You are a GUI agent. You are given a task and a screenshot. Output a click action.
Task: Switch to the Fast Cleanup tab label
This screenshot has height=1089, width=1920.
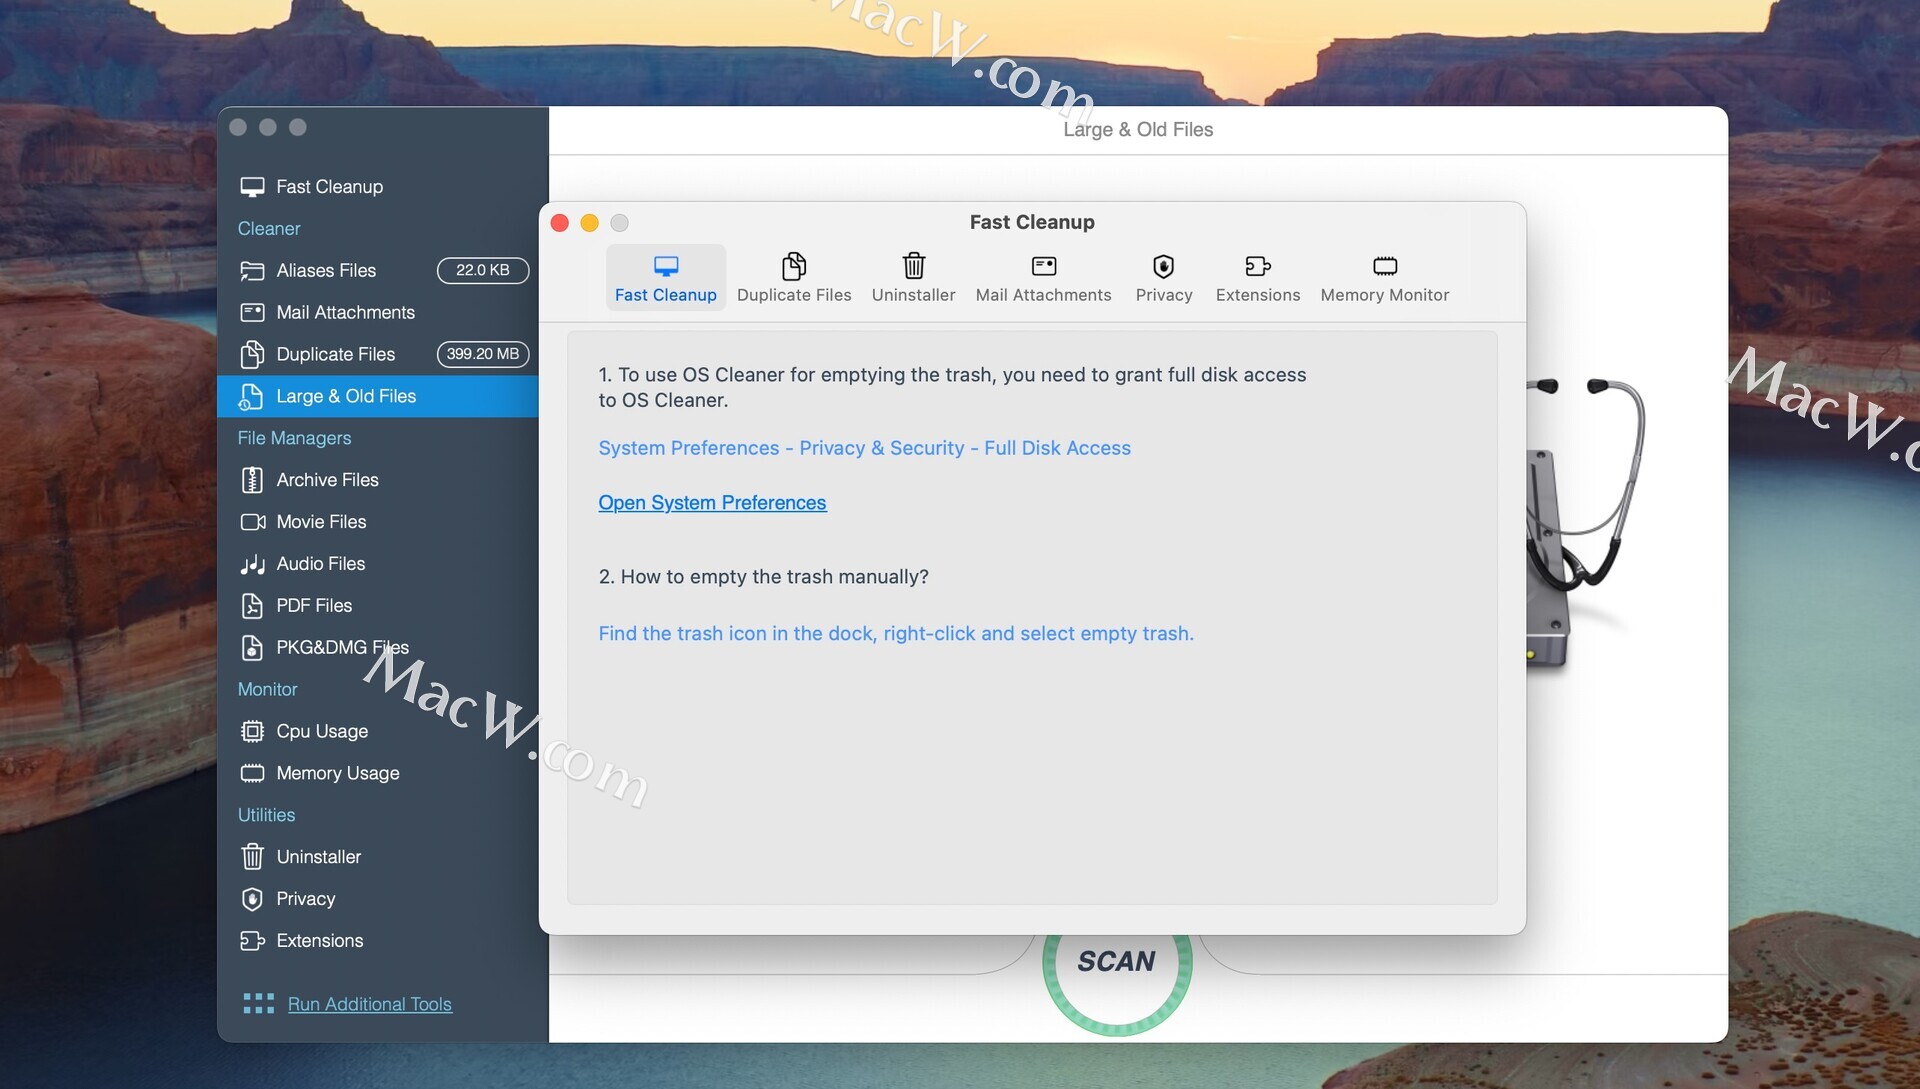tap(666, 295)
